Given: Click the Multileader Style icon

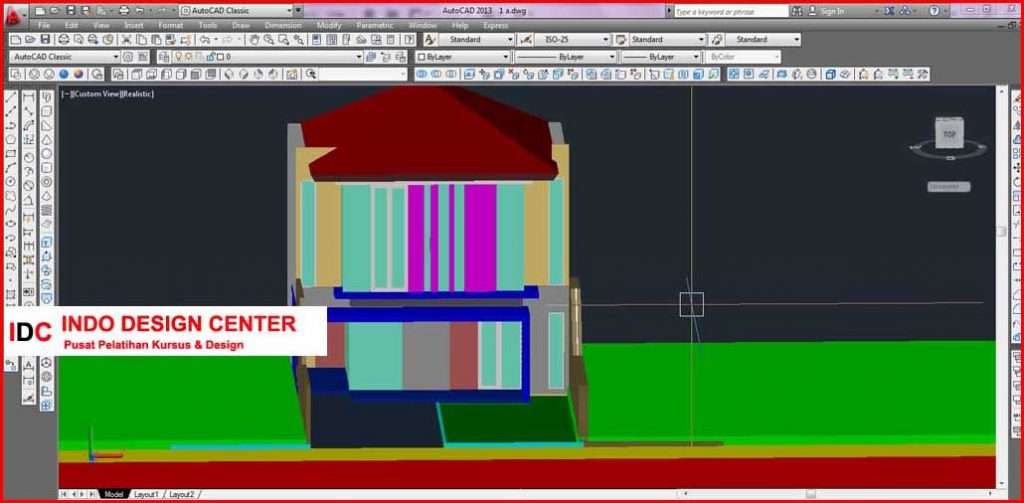Looking at the screenshot, I should tap(716, 40).
